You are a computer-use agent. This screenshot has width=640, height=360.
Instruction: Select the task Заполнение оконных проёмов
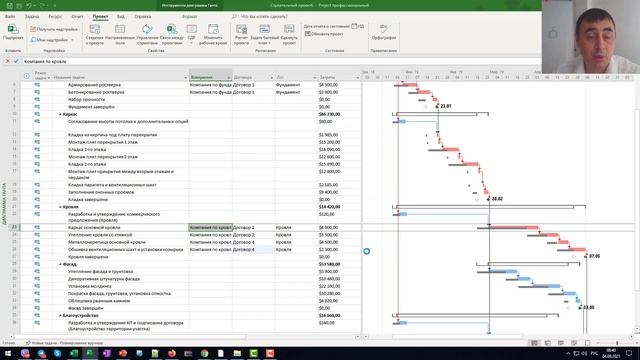[x=101, y=192]
